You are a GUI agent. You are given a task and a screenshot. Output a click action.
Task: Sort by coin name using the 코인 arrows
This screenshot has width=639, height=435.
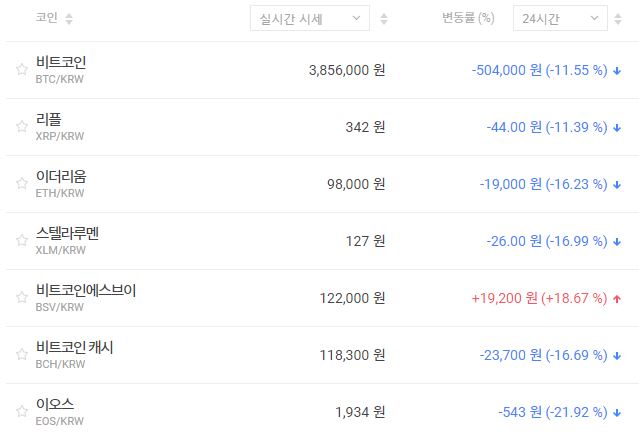(69, 19)
